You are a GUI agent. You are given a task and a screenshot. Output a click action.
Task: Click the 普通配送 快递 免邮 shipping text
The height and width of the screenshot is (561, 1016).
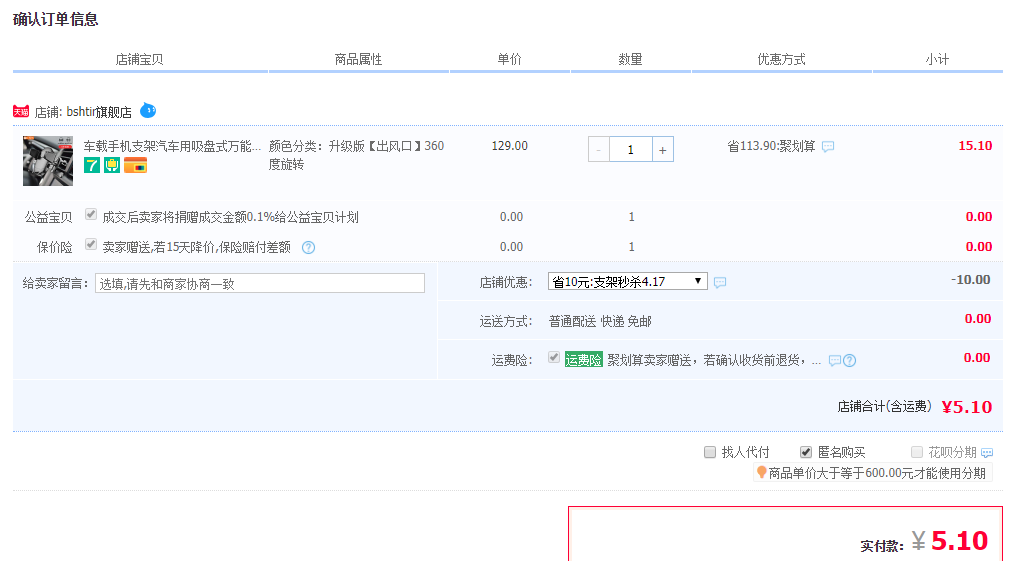click(x=600, y=321)
